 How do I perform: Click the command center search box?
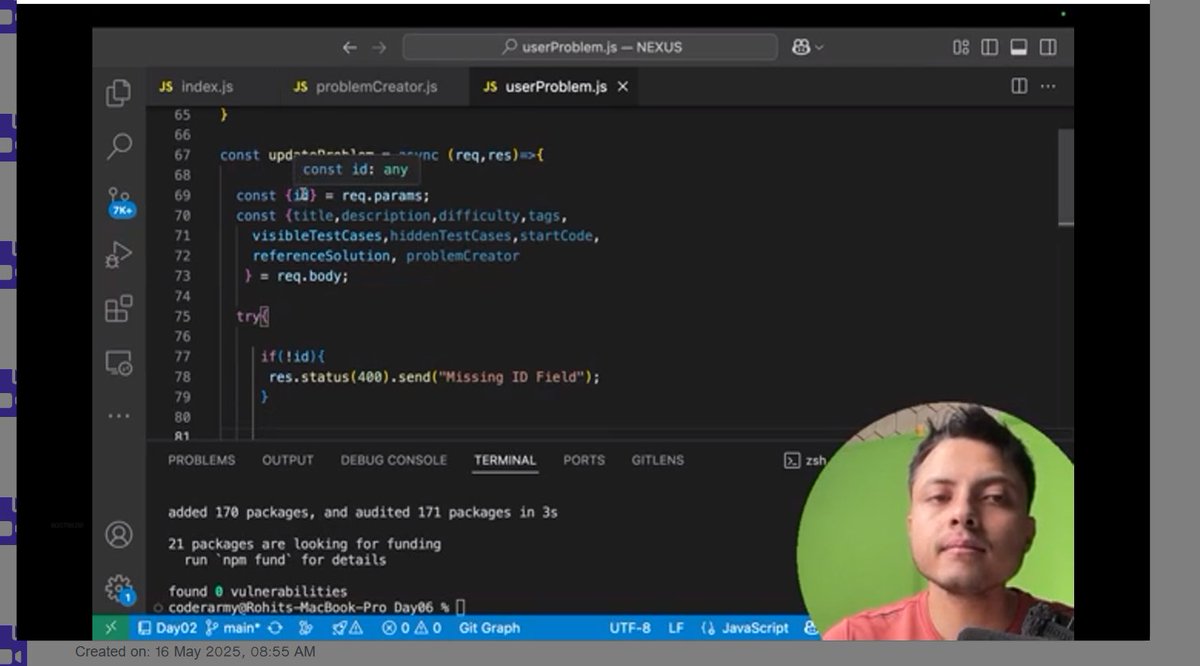click(x=590, y=47)
